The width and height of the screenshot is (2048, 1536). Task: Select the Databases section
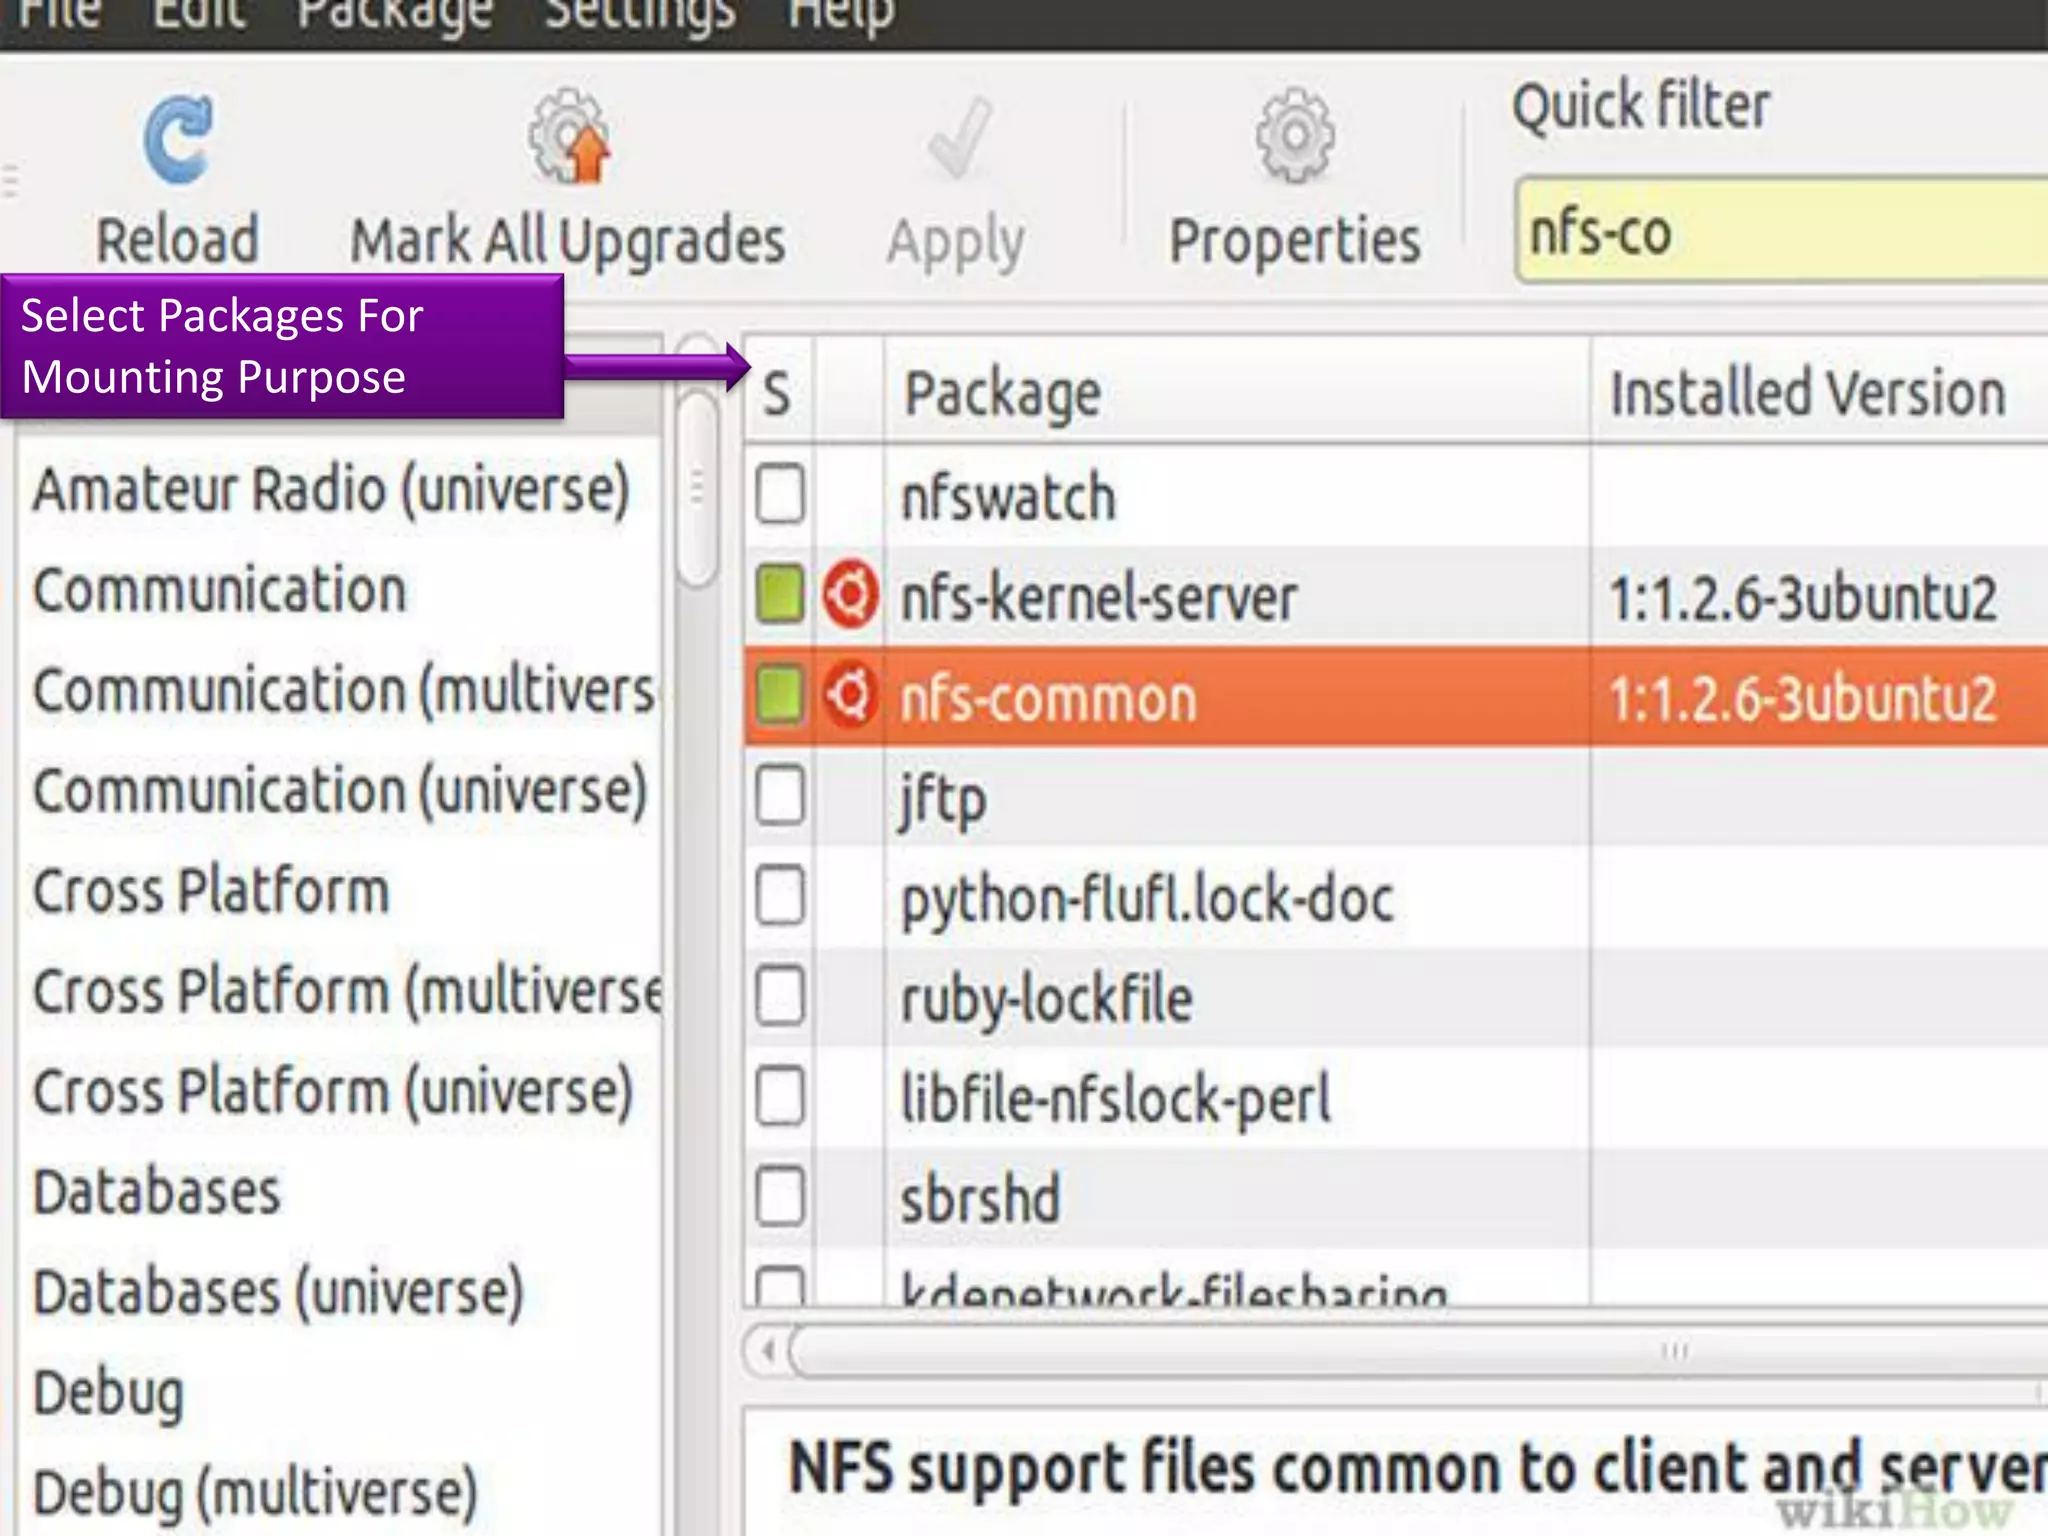click(x=157, y=1192)
